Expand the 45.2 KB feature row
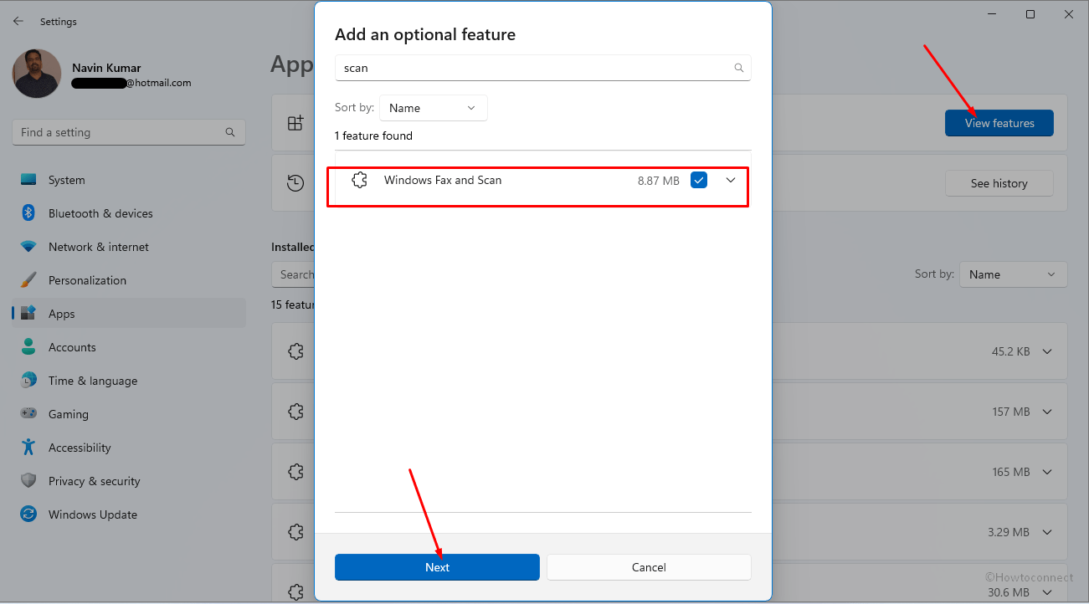Viewport: 1089px width, 604px height. (1047, 352)
